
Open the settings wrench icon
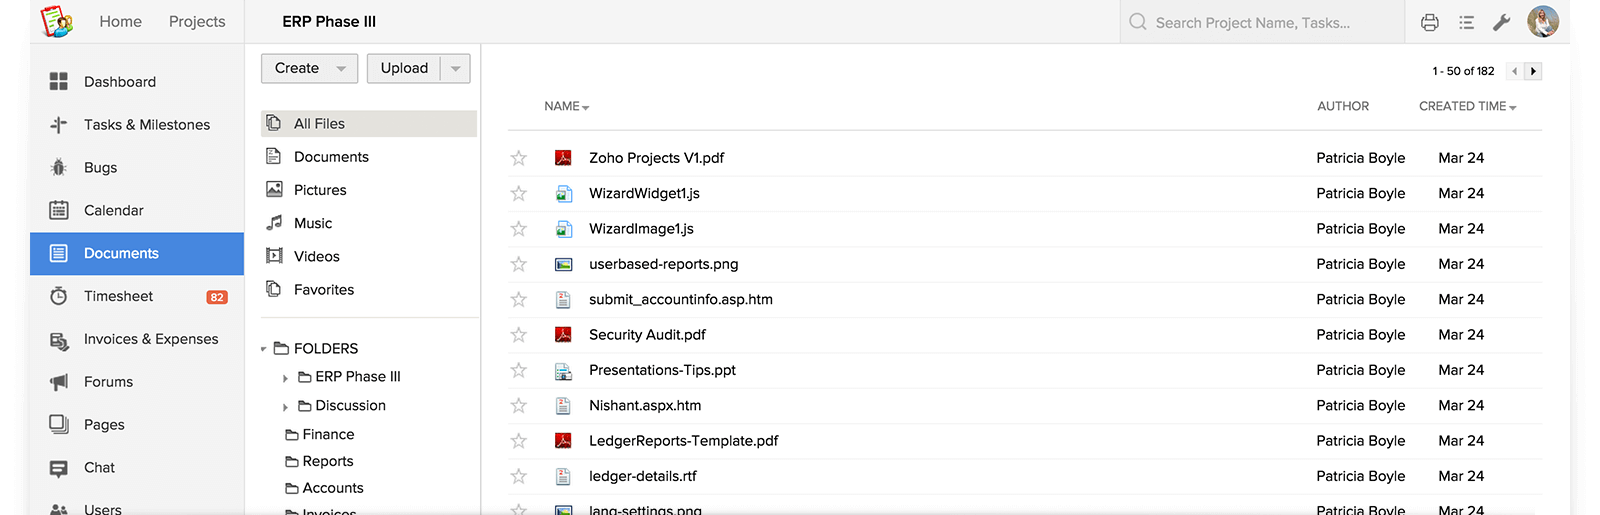point(1501,22)
